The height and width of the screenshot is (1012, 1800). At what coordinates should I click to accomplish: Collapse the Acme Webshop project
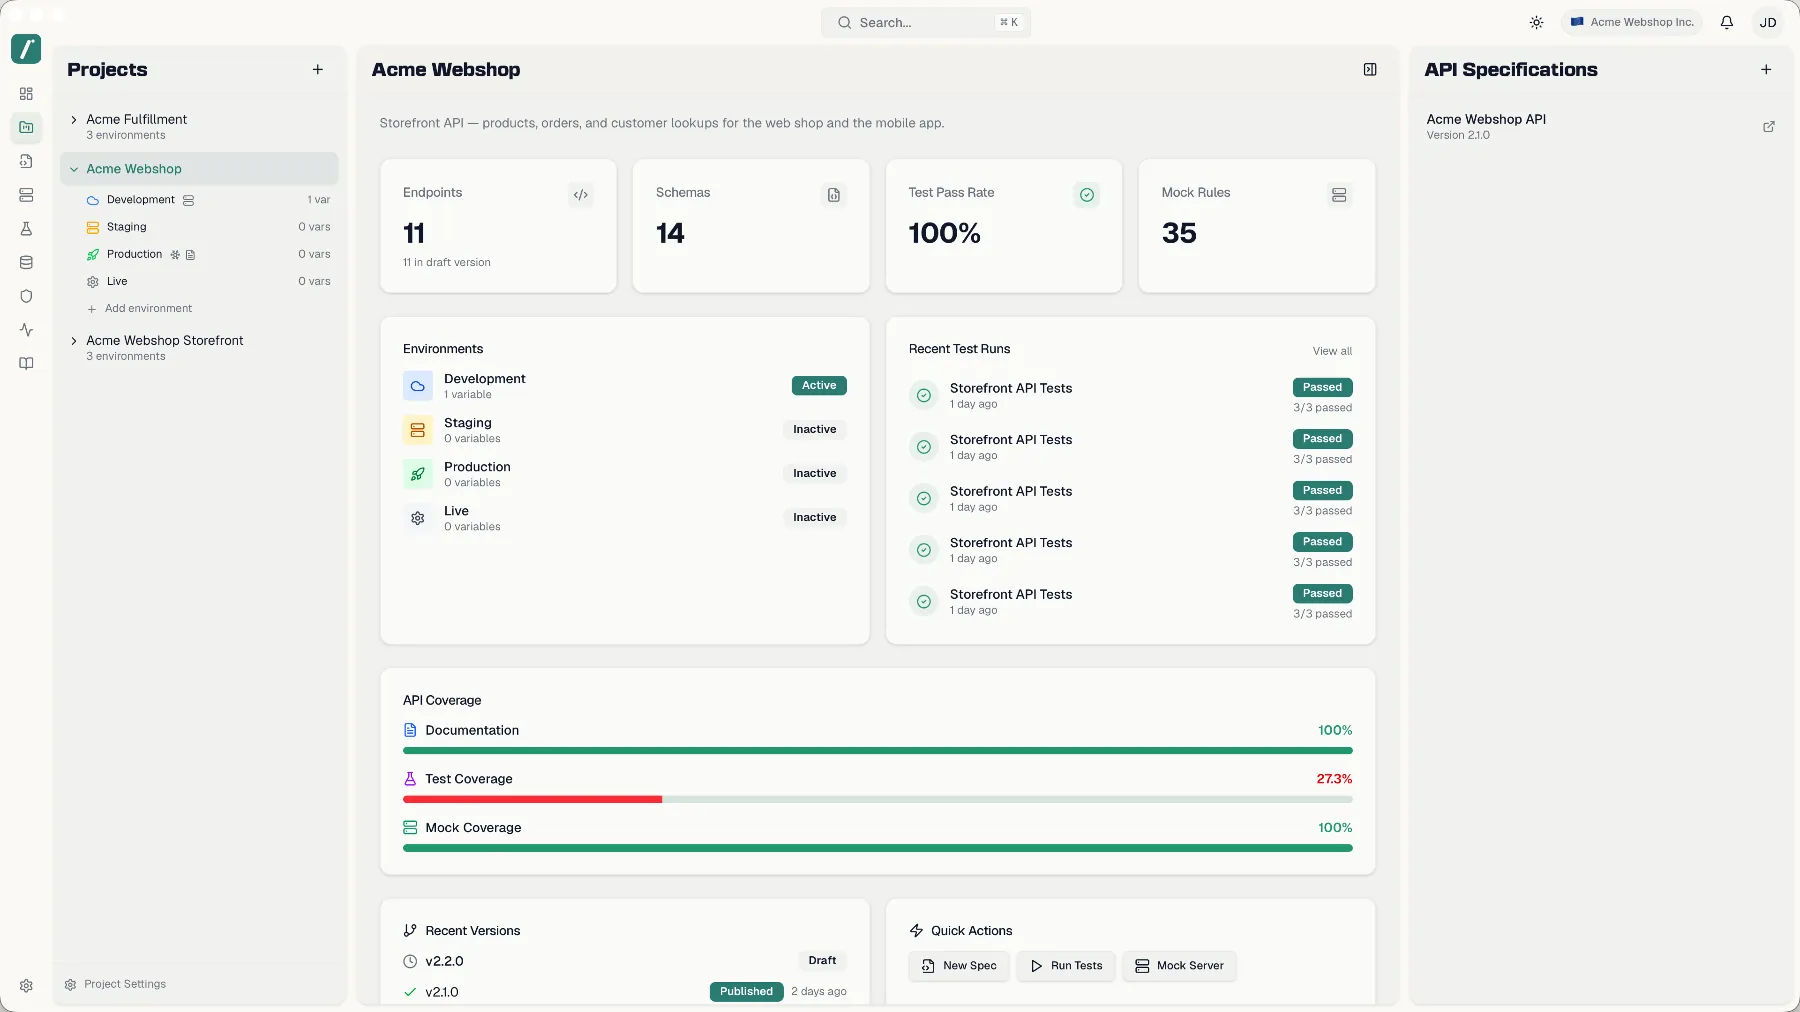(x=74, y=169)
